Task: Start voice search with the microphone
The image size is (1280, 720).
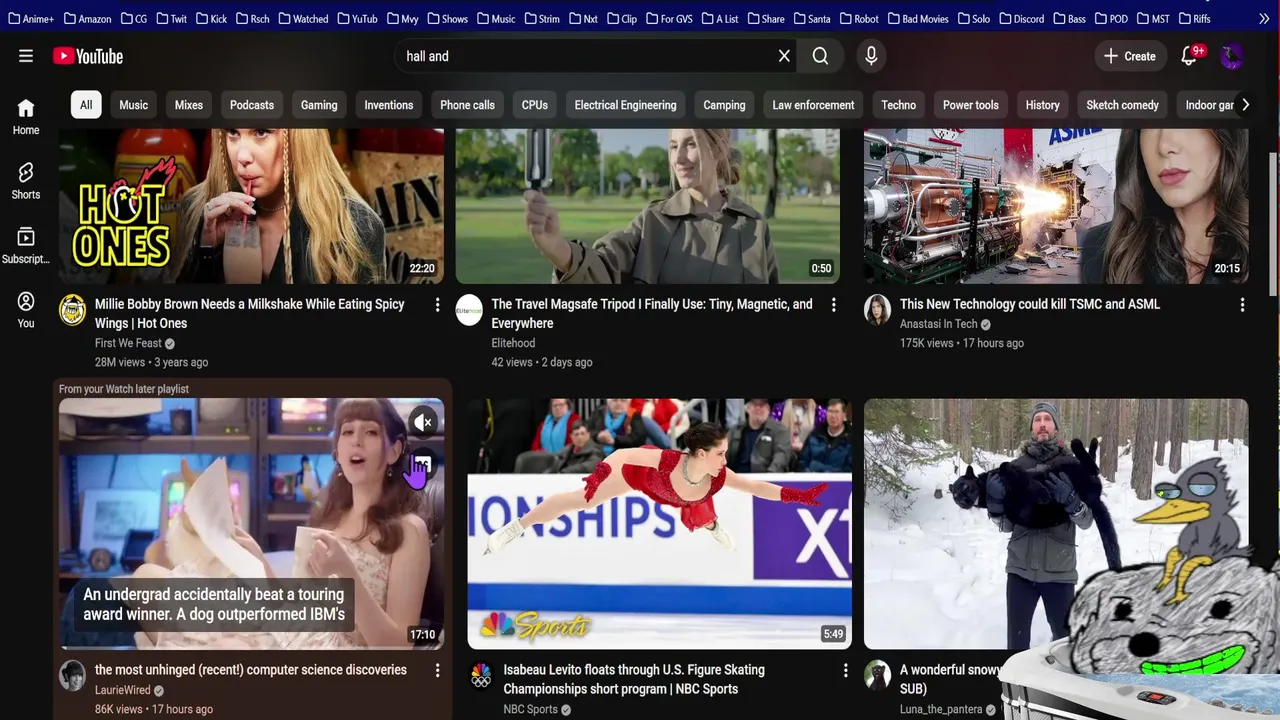Action: 871,56
